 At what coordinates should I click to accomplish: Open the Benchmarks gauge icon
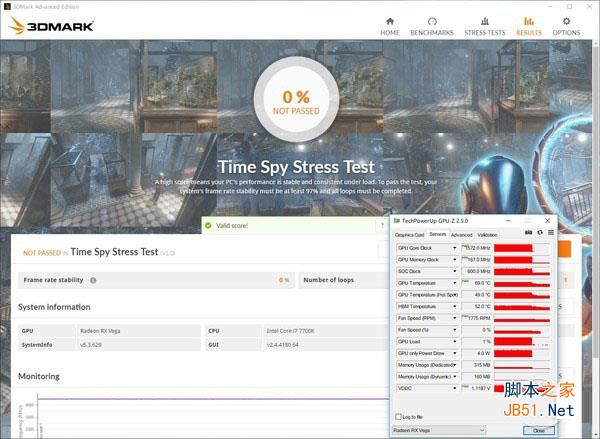coord(432,21)
